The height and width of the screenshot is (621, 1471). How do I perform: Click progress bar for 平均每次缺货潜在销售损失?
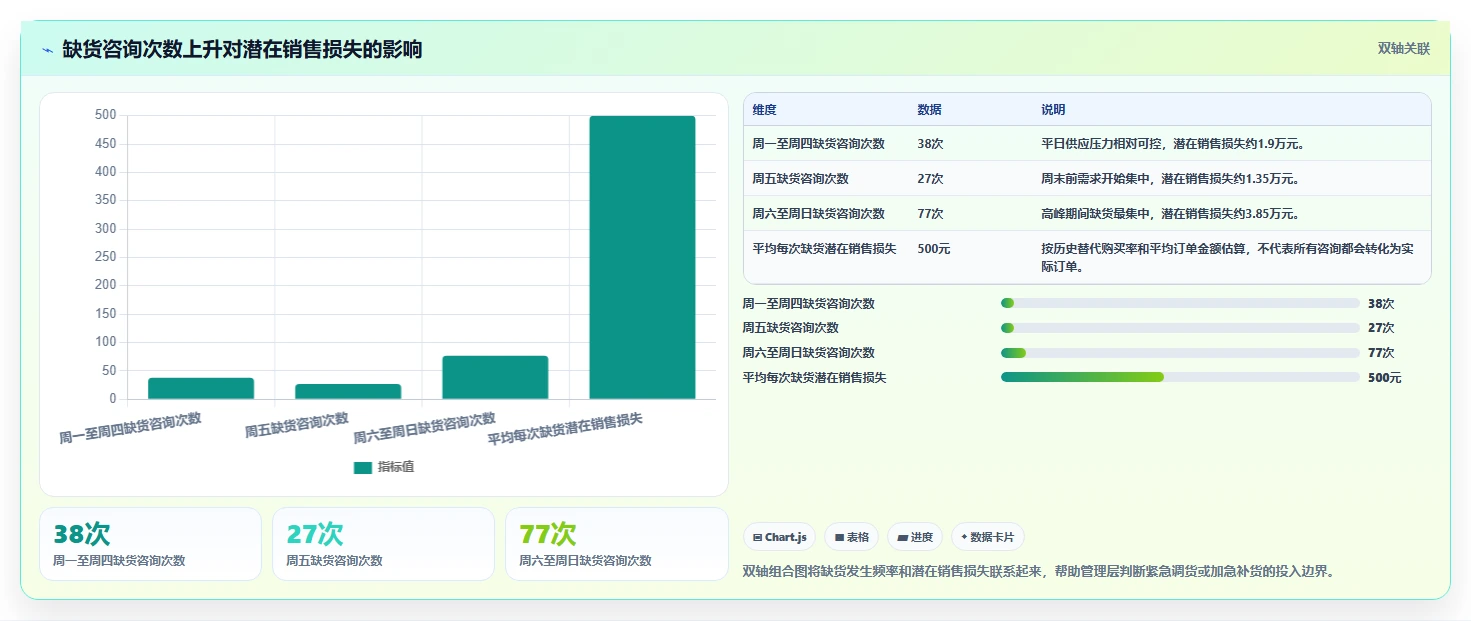pyautogui.click(x=1180, y=377)
